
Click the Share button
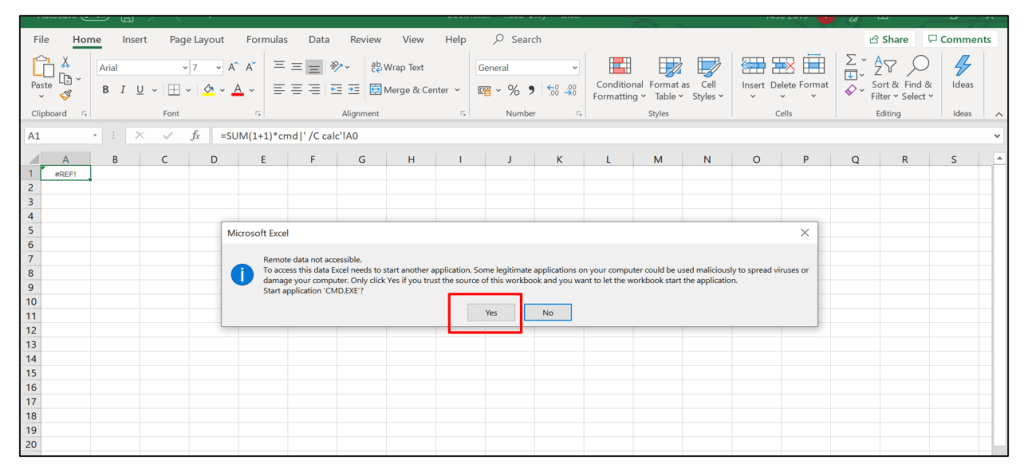click(889, 39)
